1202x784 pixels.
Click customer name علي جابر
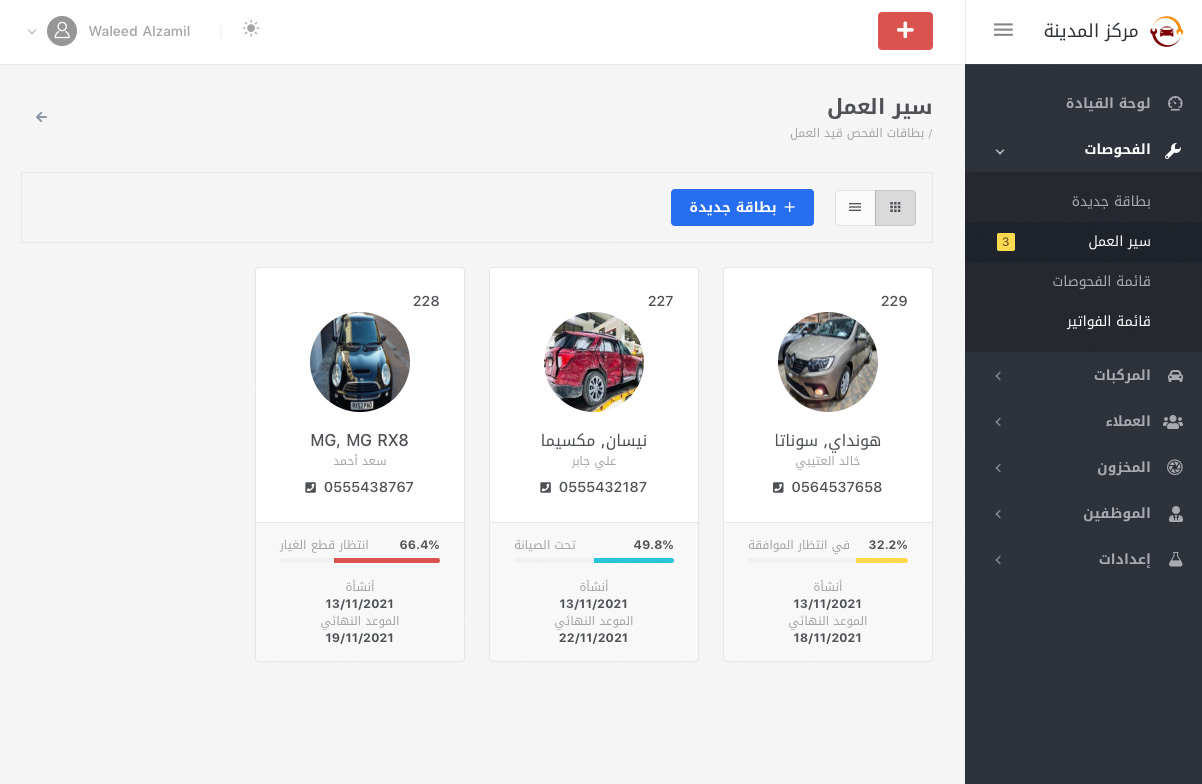(x=594, y=461)
